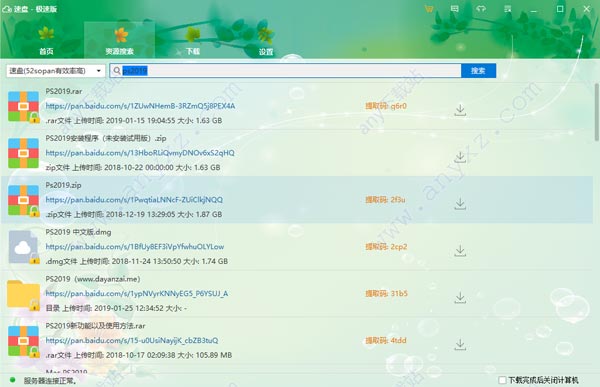Click the blue 搜索 button
This screenshot has width=600, height=387.
tap(478, 71)
